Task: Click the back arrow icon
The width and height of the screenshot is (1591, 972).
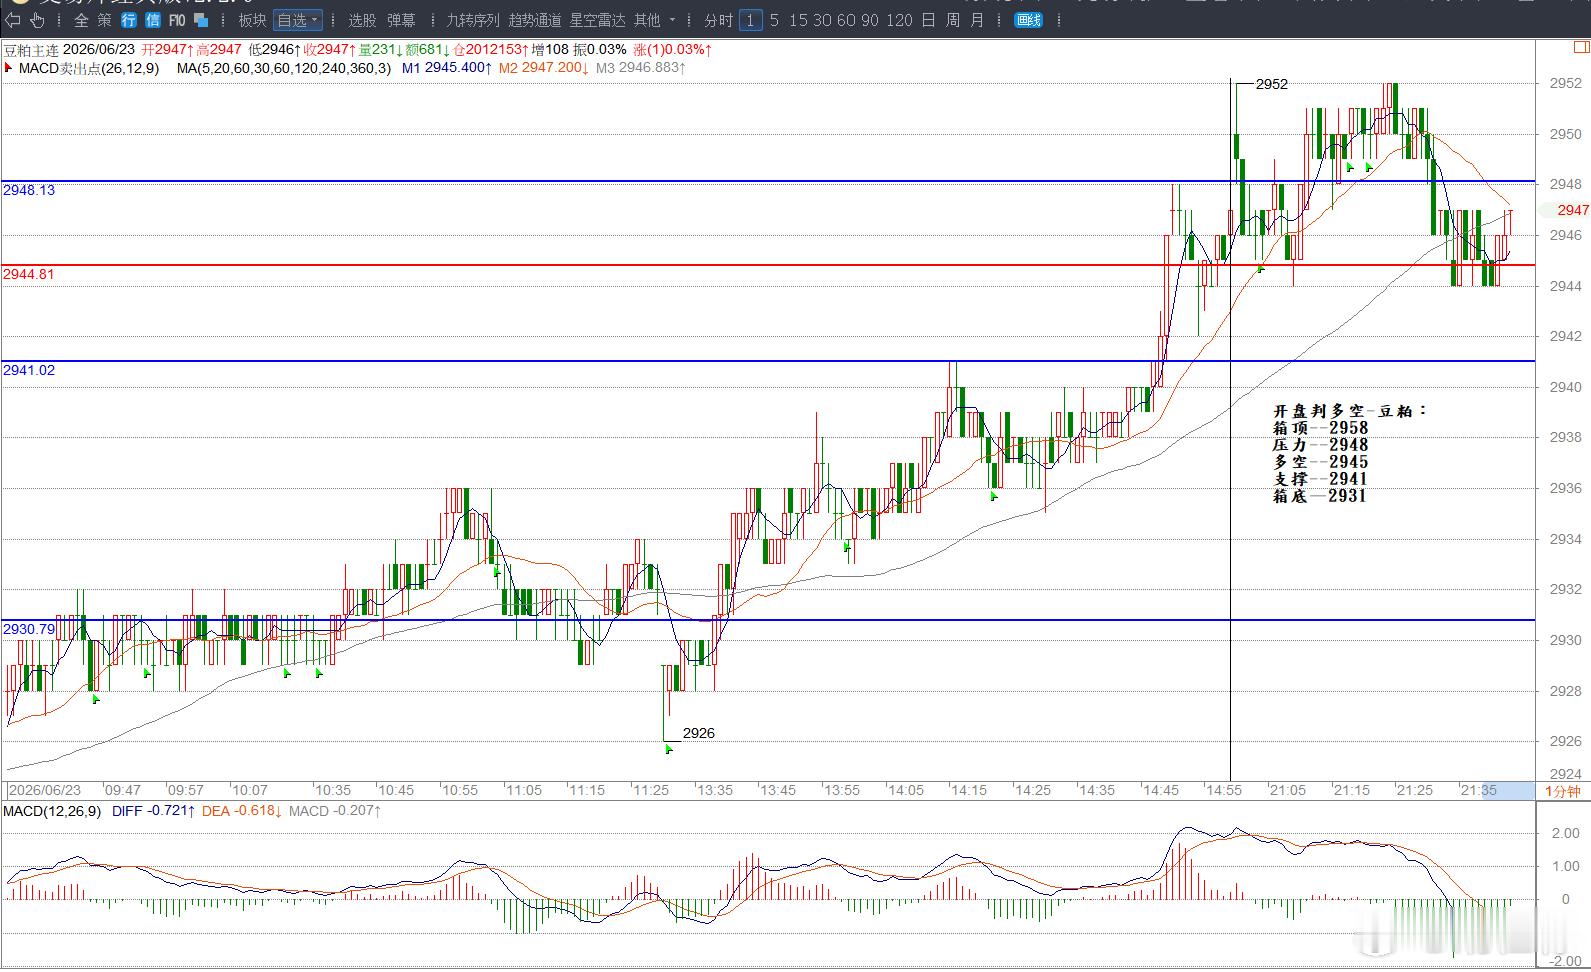Action: point(13,20)
